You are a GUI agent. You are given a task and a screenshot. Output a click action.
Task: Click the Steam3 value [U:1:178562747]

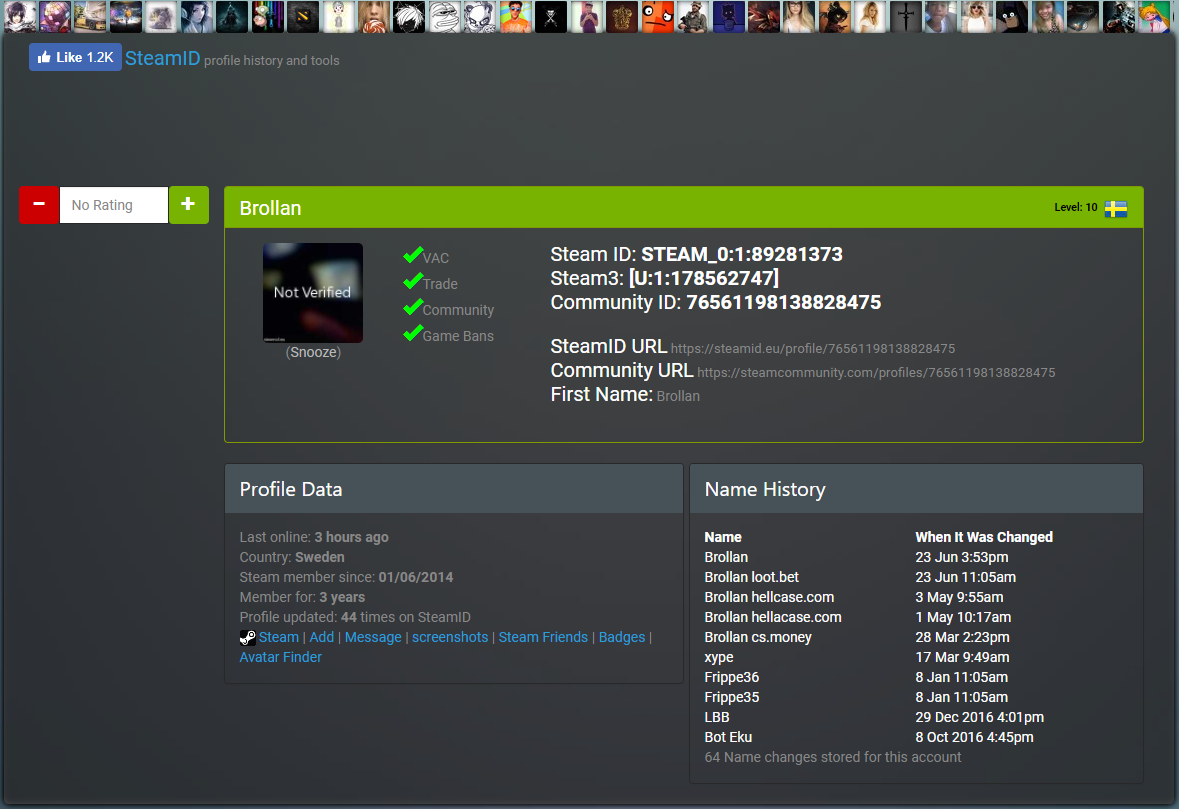[704, 278]
